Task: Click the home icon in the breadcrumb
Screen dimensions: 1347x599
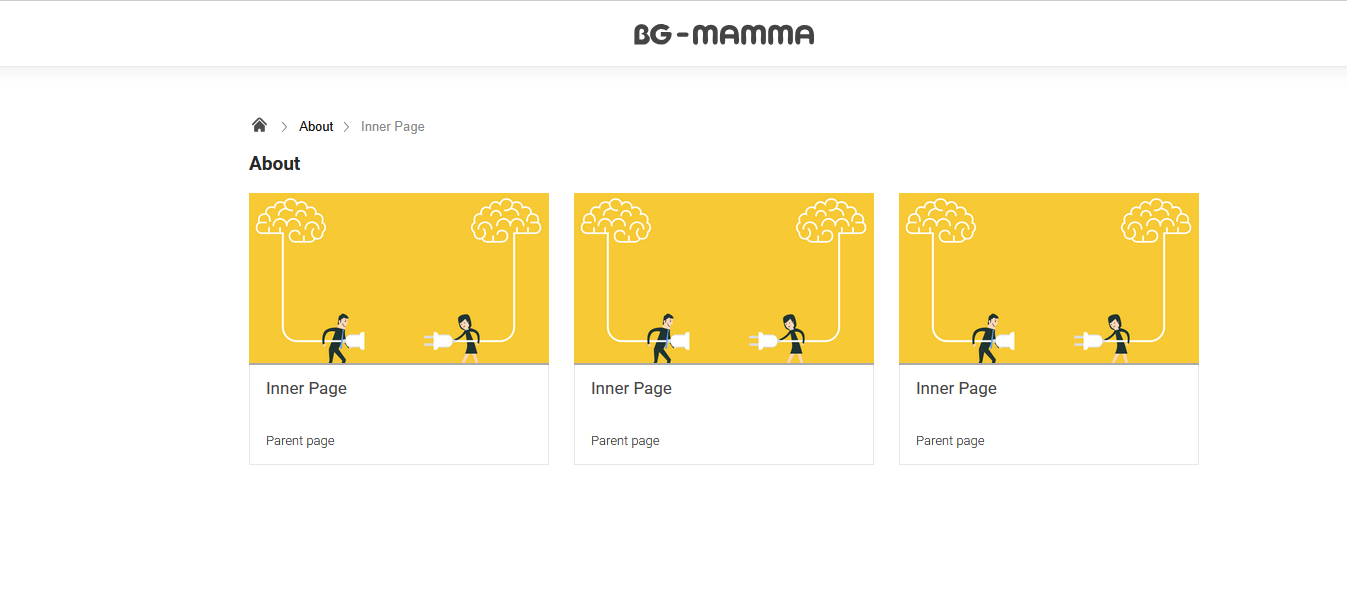Action: click(259, 125)
